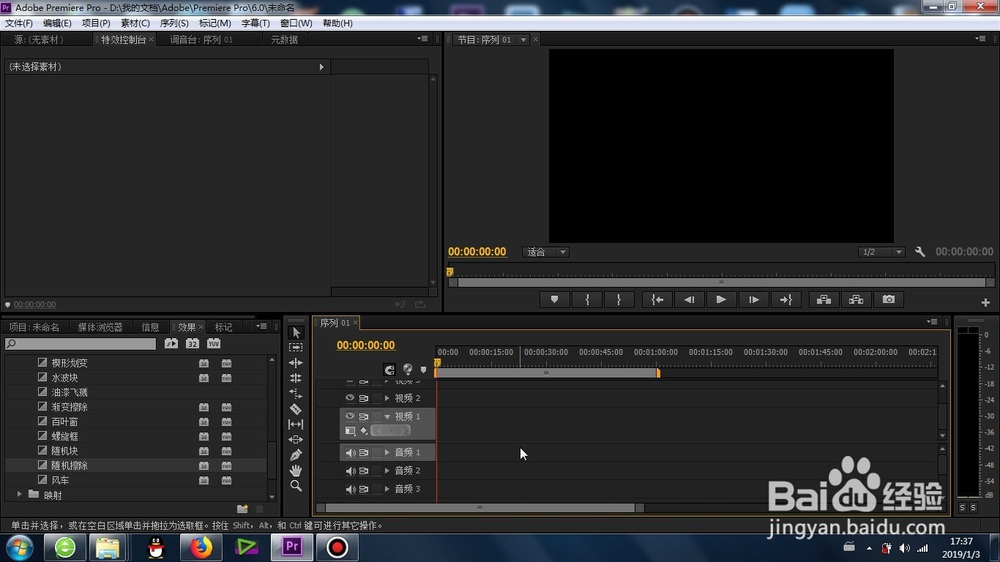Open the 序列(S) menu
The image size is (1000, 562).
[174, 23]
